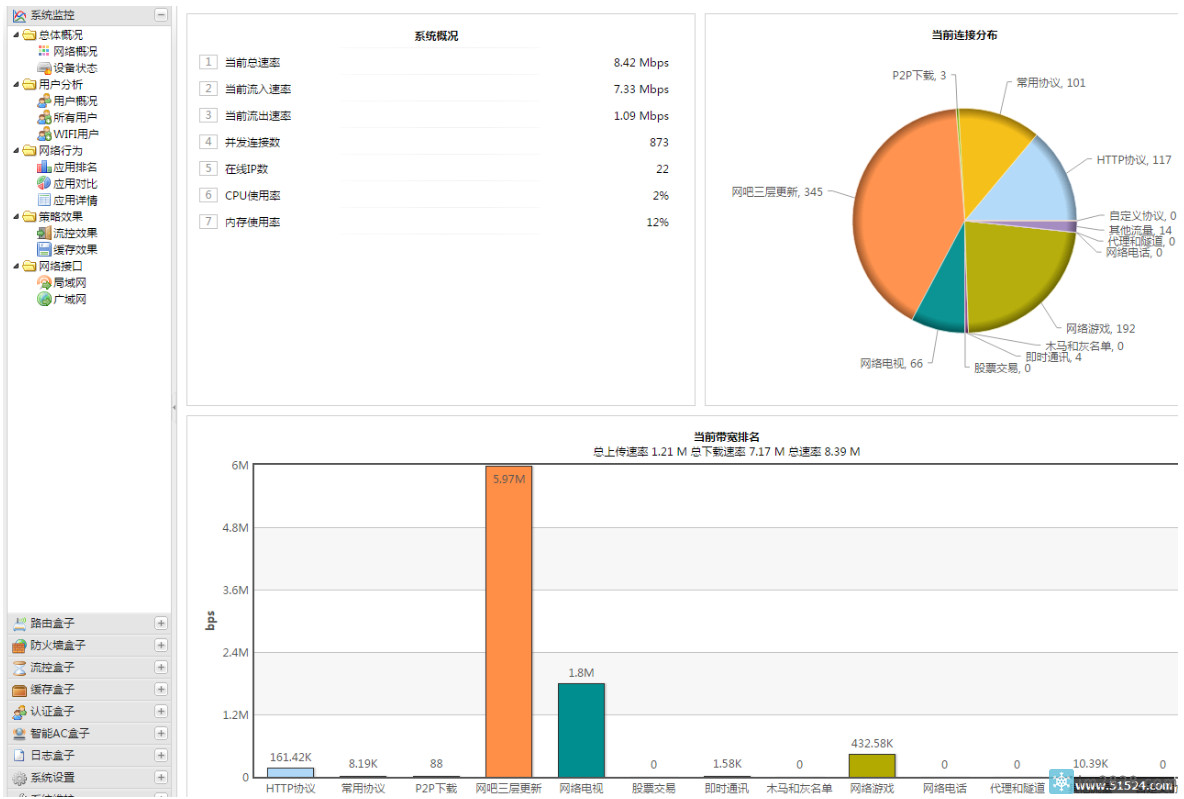Image resolution: width=1184 pixels, height=799 pixels.
Task: Open 用户概况 under 用户分析
Action: click(75, 101)
